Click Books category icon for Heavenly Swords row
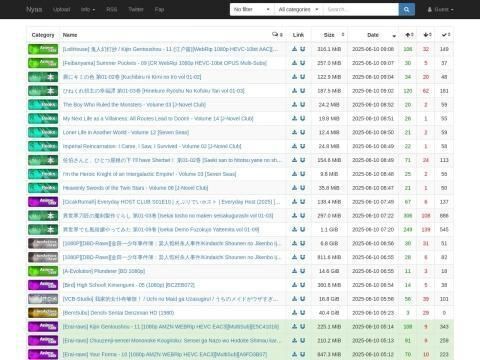Screen dimensions: 480x360 pyautogui.click(x=43, y=188)
